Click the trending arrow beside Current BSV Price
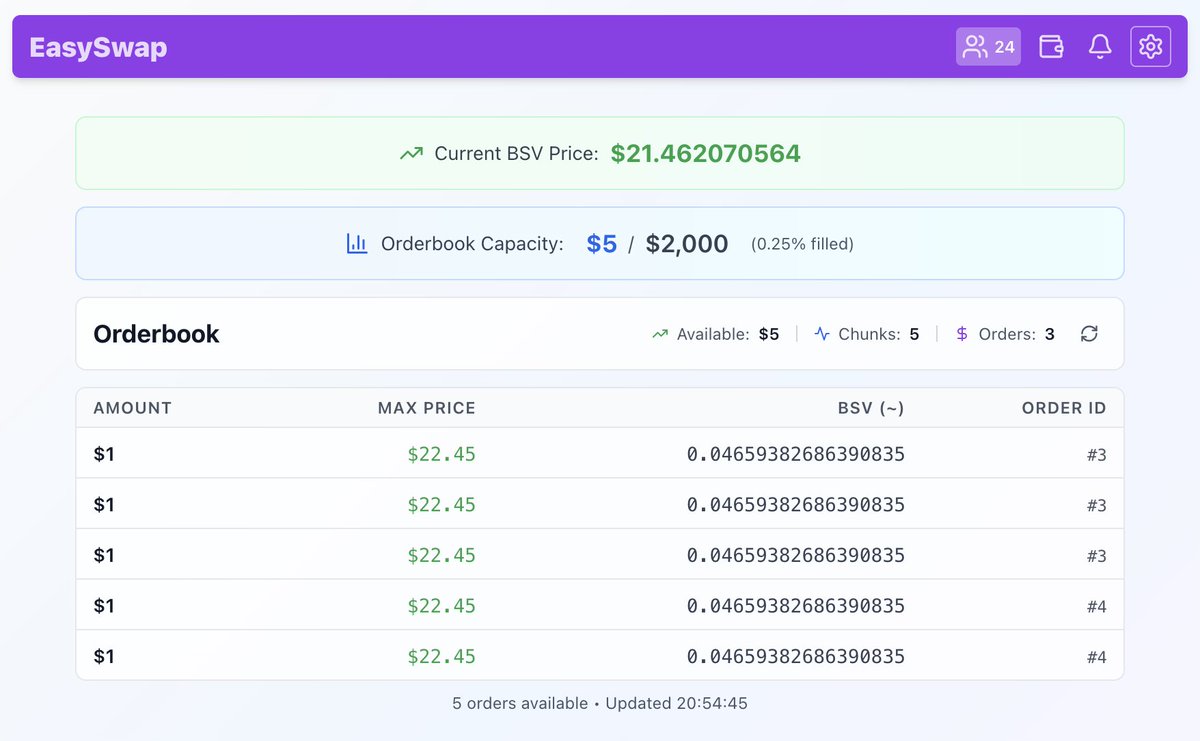The image size is (1200, 741). (410, 153)
